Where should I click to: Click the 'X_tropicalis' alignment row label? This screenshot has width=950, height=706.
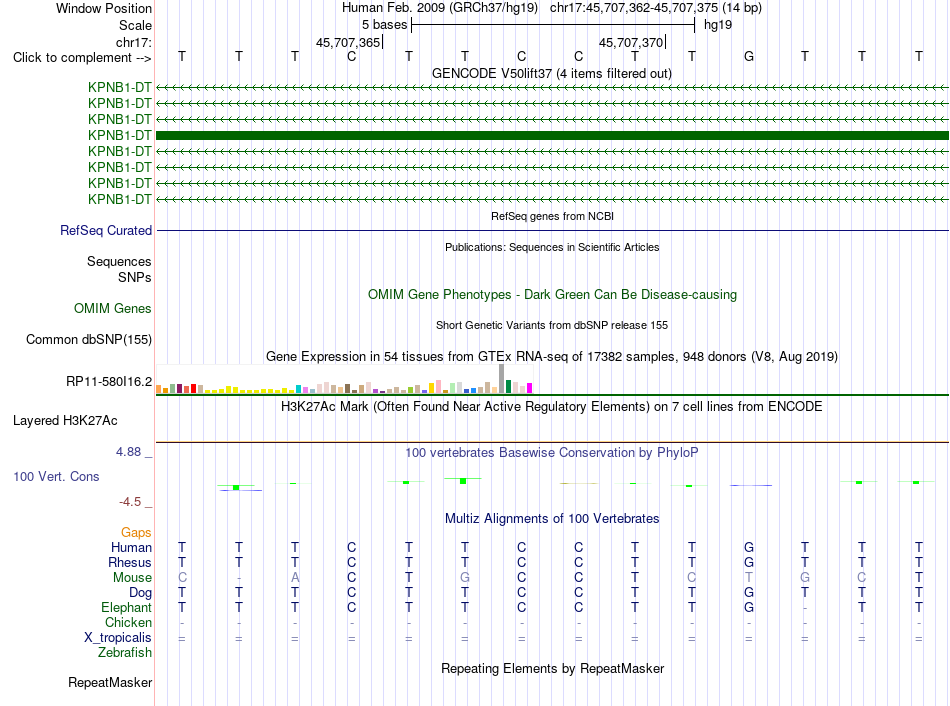point(118,638)
